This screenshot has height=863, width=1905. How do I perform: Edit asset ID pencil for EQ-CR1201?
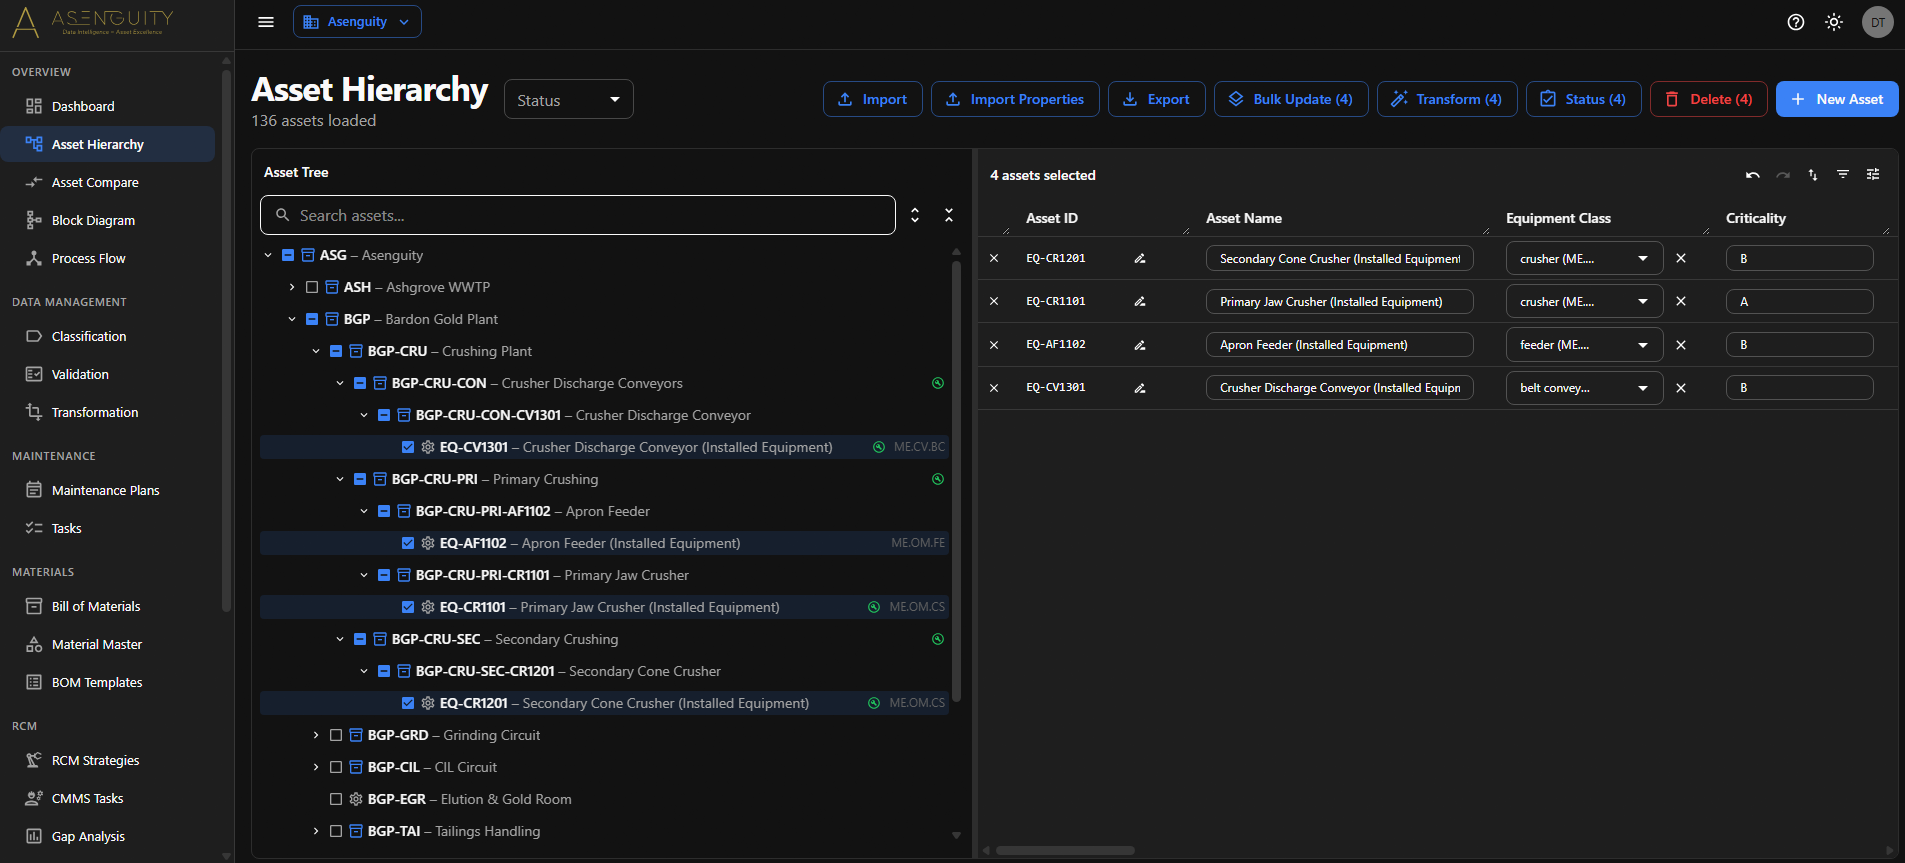pos(1140,258)
